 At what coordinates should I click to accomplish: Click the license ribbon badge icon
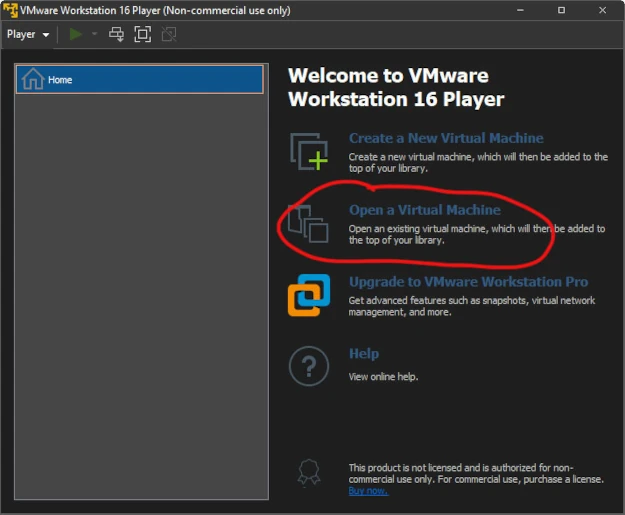(x=309, y=472)
